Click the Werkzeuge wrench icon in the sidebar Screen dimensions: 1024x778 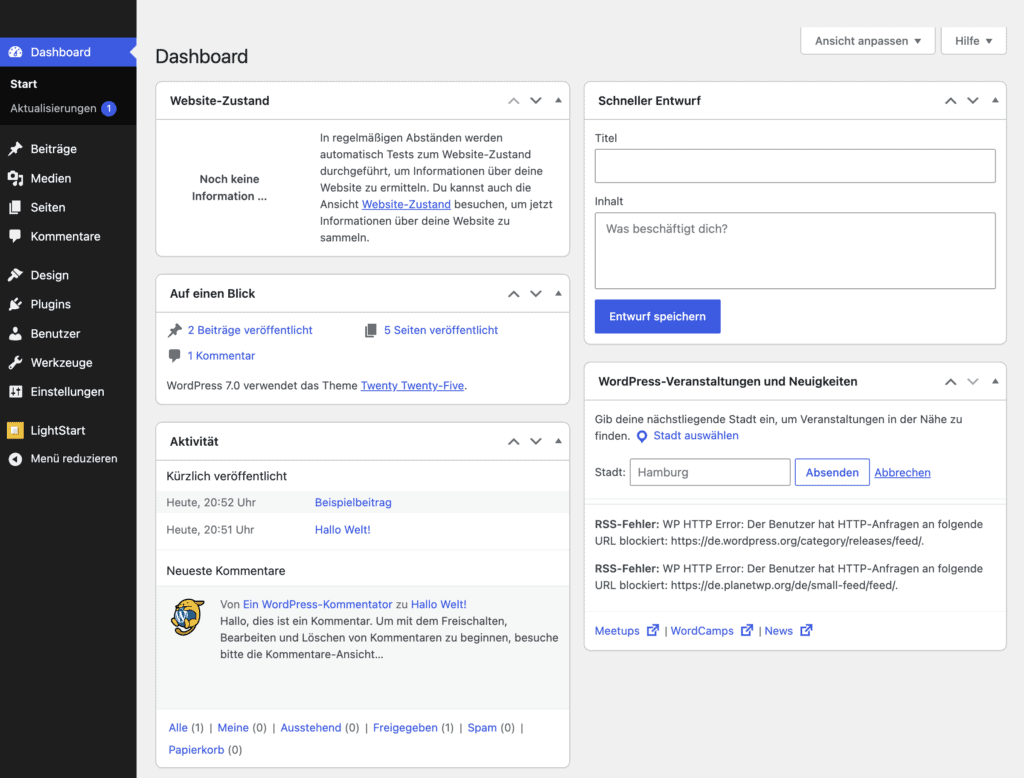point(15,363)
